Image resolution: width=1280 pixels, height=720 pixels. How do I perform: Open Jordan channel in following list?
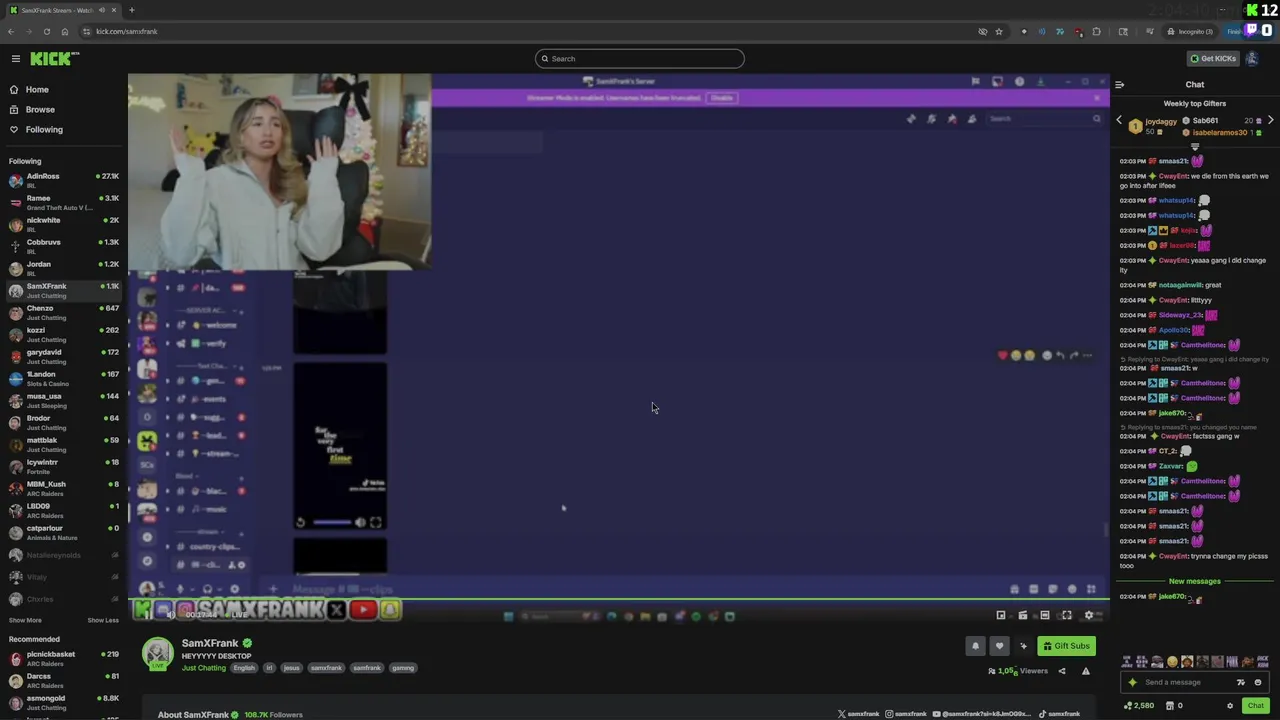62,268
